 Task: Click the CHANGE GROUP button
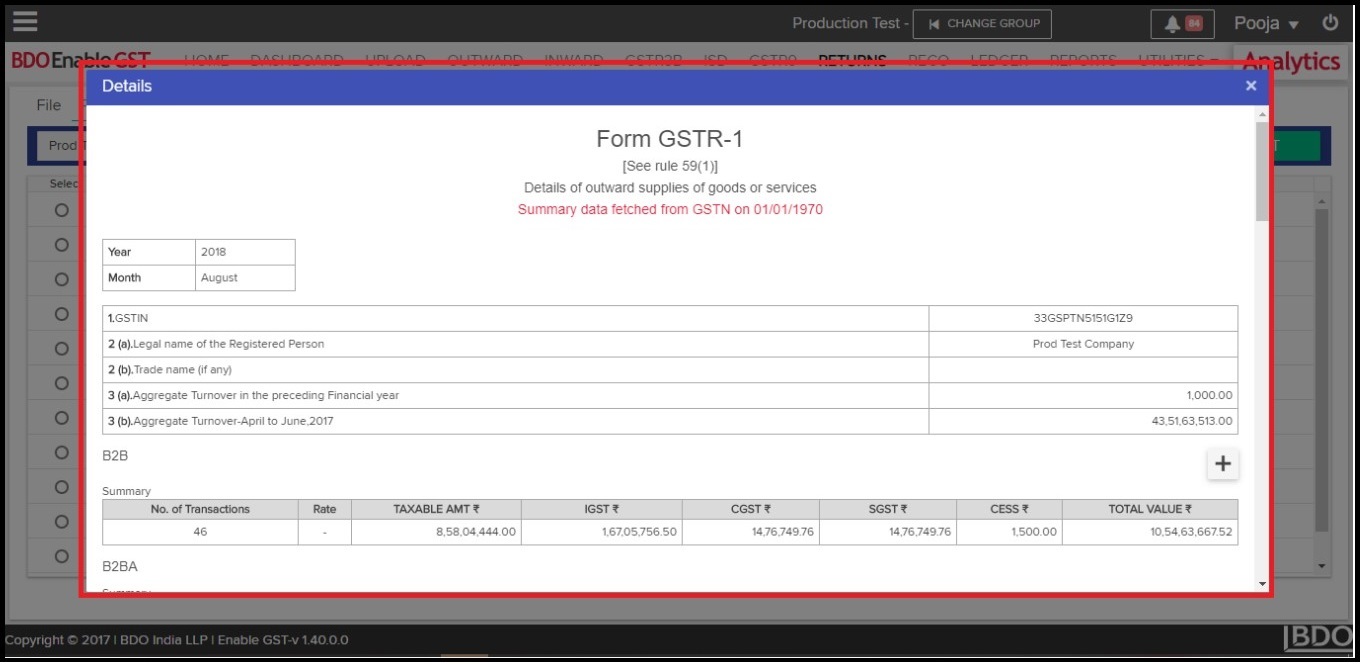pos(982,23)
